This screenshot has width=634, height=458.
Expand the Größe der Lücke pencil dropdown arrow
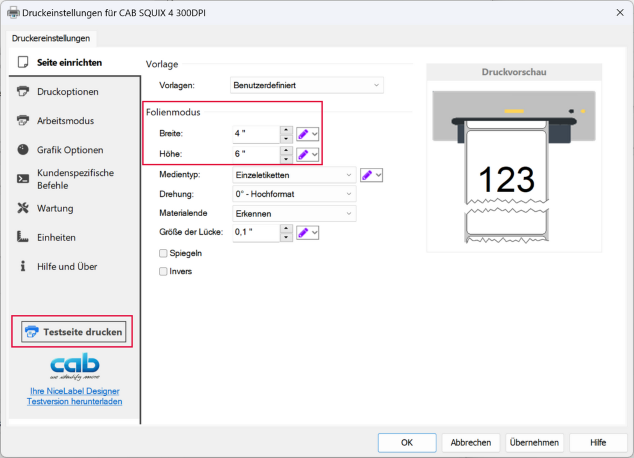(x=315, y=232)
